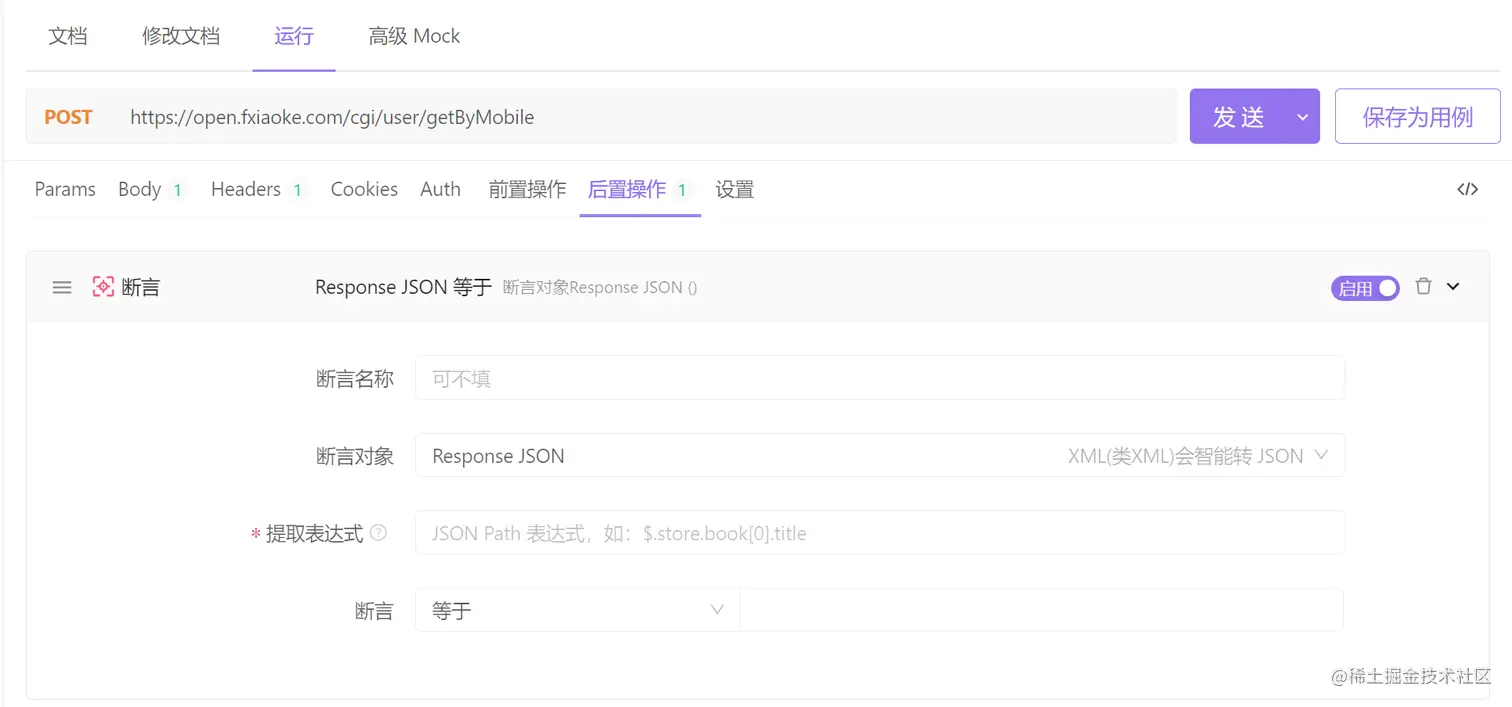Image resolution: width=1512 pixels, height=707 pixels.
Task: Click the 保存为用例 button
Action: [1417, 116]
